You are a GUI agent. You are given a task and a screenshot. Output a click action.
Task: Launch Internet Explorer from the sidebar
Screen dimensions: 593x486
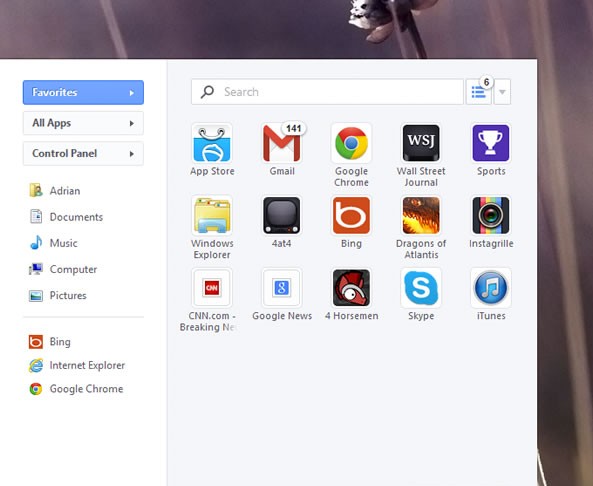pos(77,365)
